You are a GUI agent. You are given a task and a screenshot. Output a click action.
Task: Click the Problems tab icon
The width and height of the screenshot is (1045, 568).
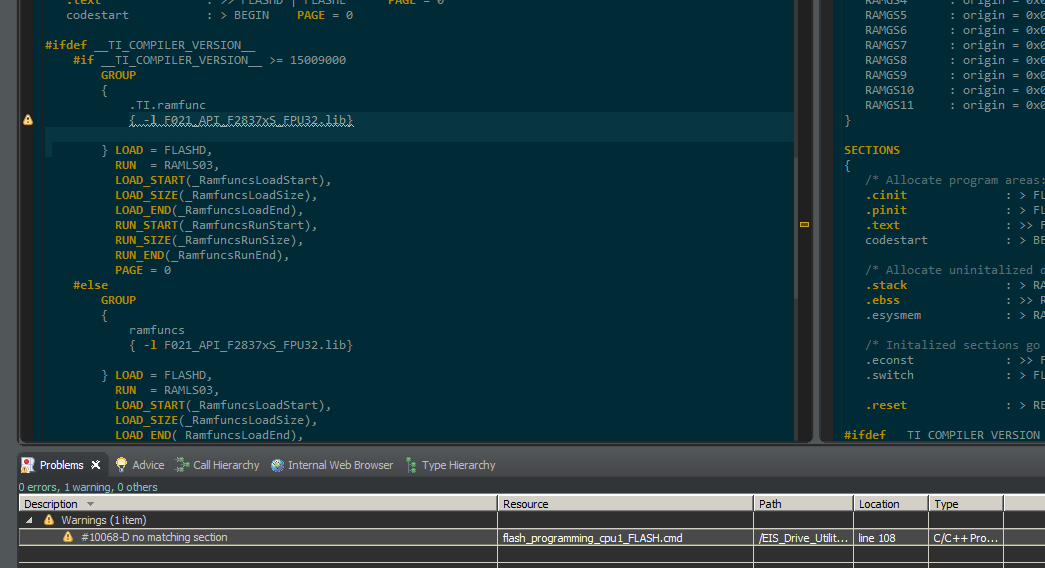pos(27,465)
